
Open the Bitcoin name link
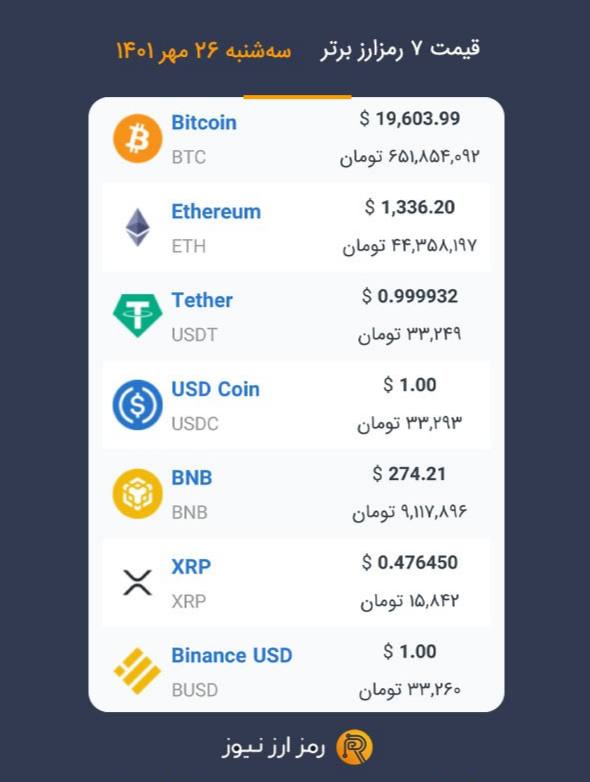pos(204,123)
